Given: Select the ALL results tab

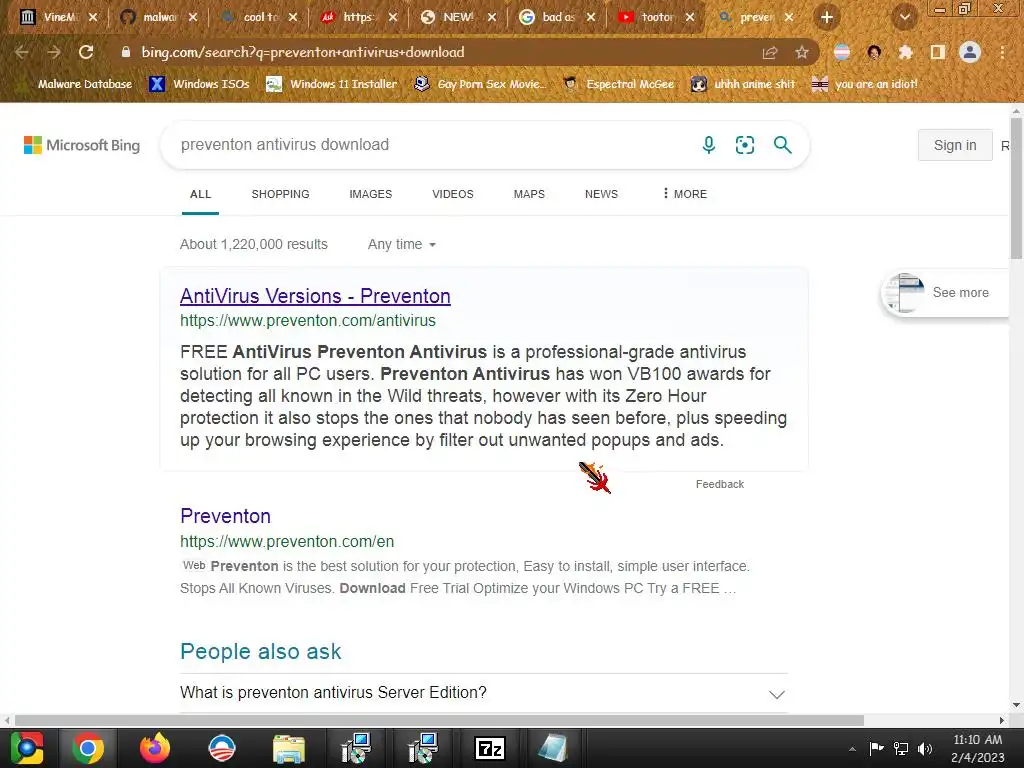Looking at the screenshot, I should (x=200, y=194).
